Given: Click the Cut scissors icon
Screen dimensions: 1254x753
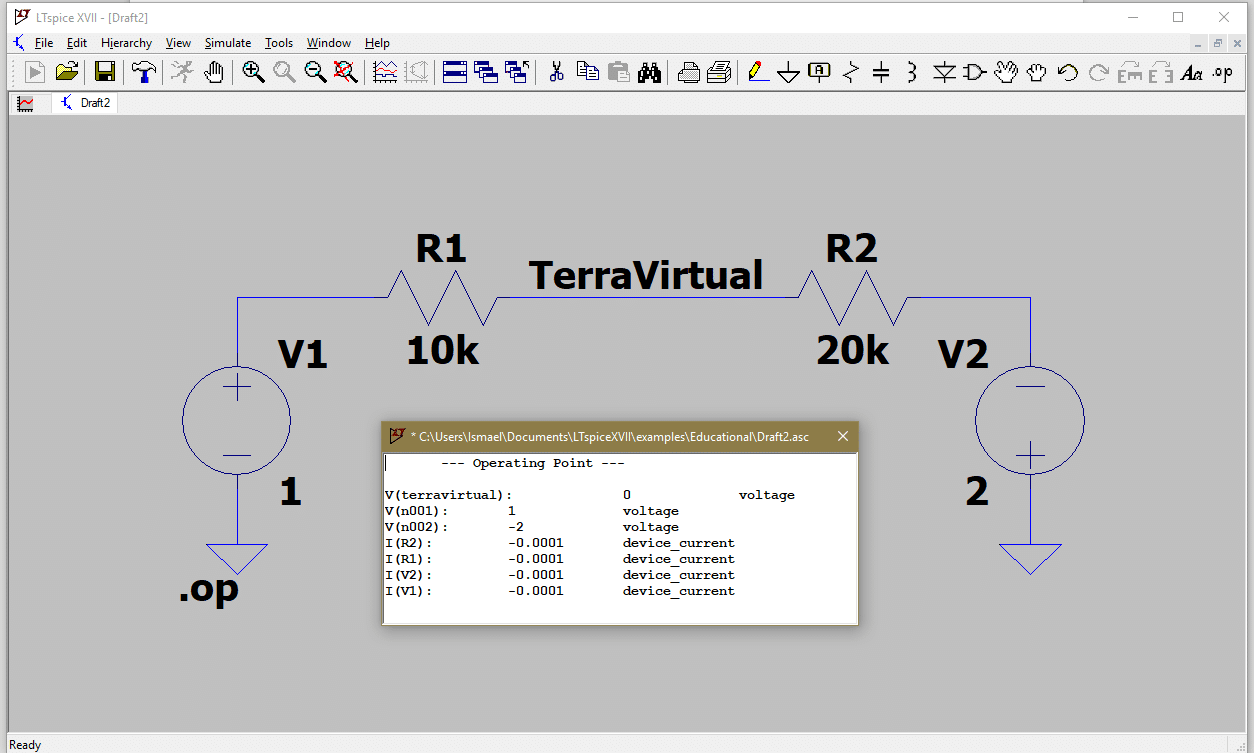Looking at the screenshot, I should point(557,72).
